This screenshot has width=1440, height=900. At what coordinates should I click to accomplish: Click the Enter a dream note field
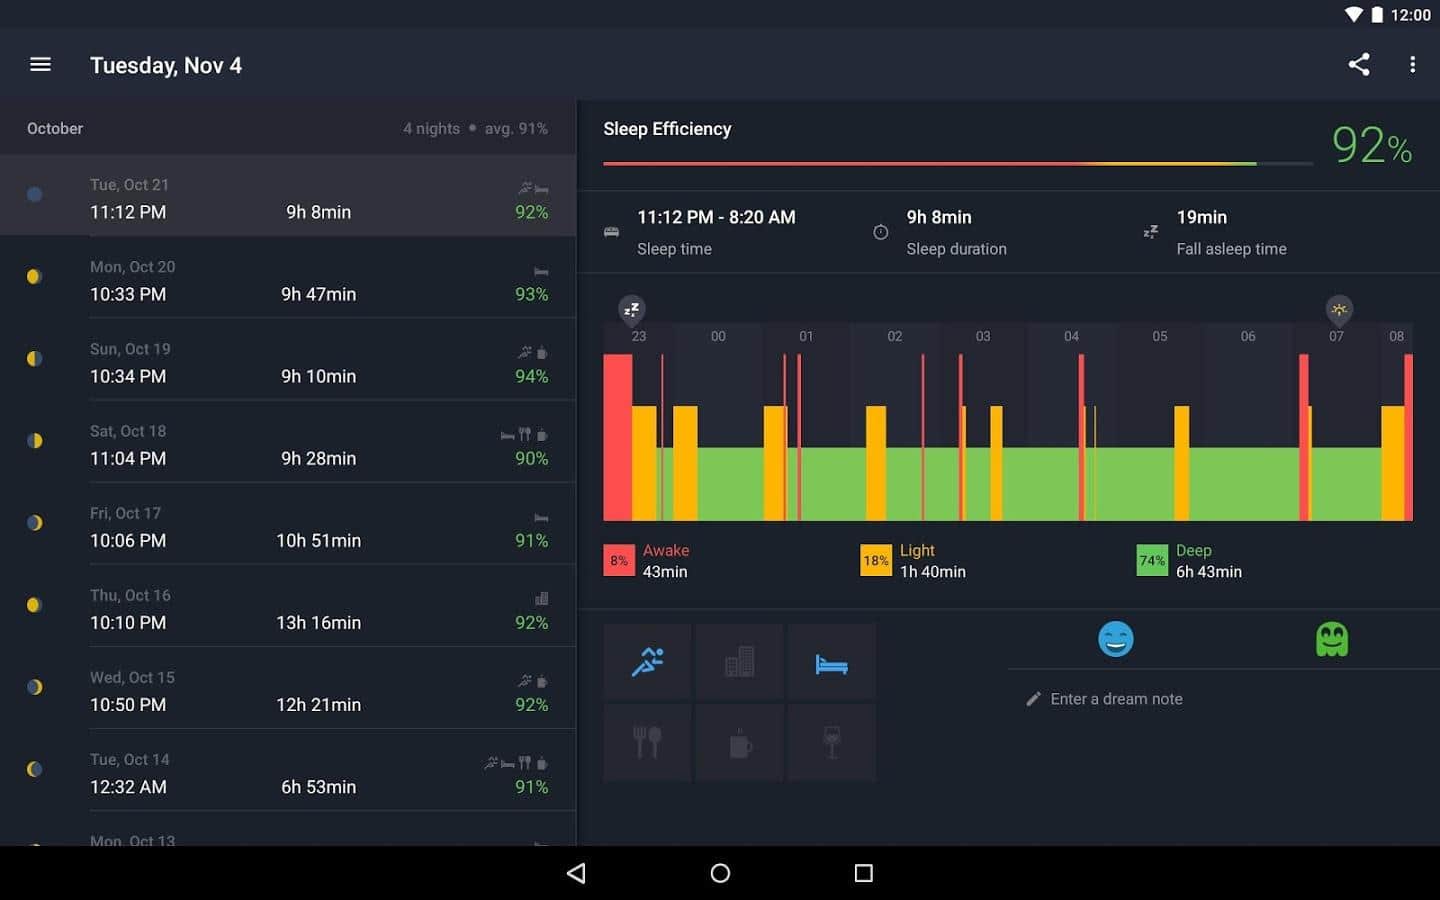point(1116,699)
